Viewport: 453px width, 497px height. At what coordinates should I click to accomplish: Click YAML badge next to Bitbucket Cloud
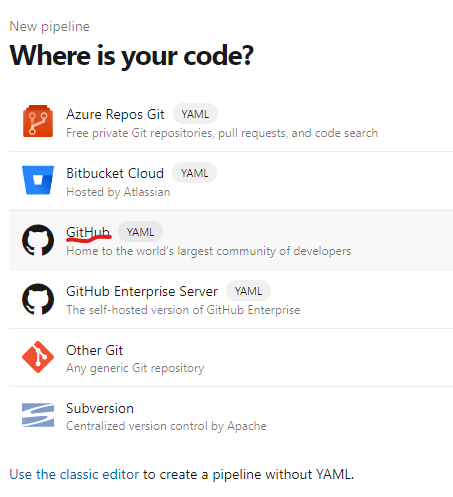194,173
